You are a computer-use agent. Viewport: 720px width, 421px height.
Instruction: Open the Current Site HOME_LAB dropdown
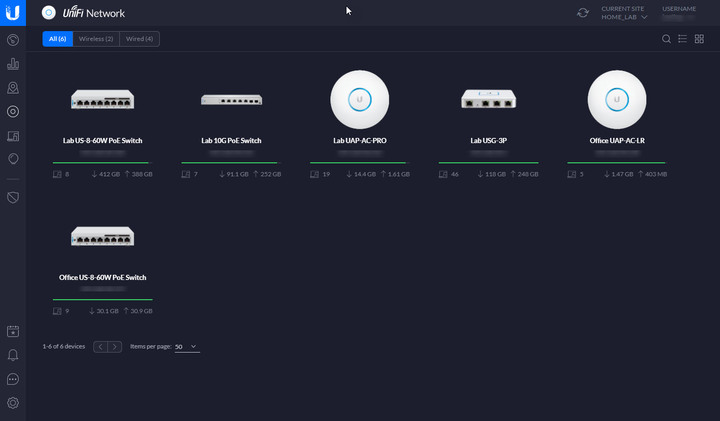(624, 13)
